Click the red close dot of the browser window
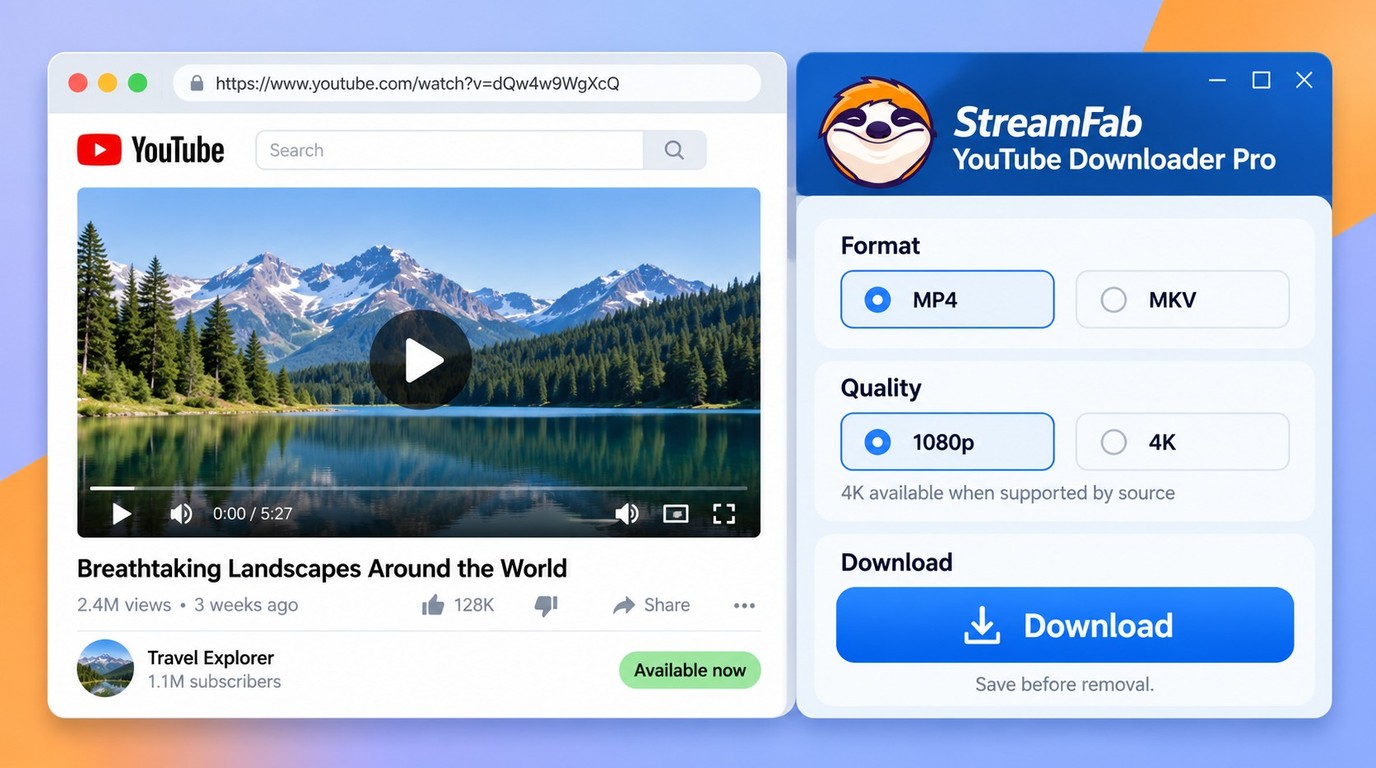Viewport: 1376px width, 768px height. coord(78,83)
